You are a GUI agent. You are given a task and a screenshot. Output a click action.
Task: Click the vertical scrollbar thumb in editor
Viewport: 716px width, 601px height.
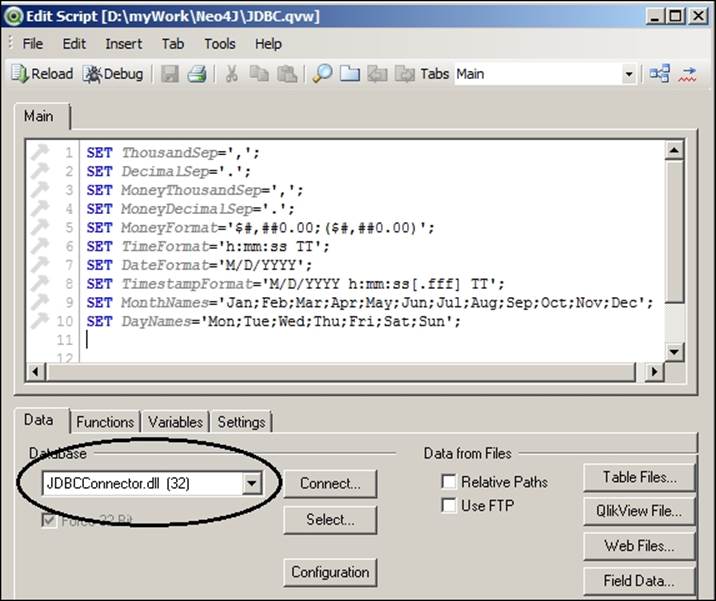coord(674,231)
